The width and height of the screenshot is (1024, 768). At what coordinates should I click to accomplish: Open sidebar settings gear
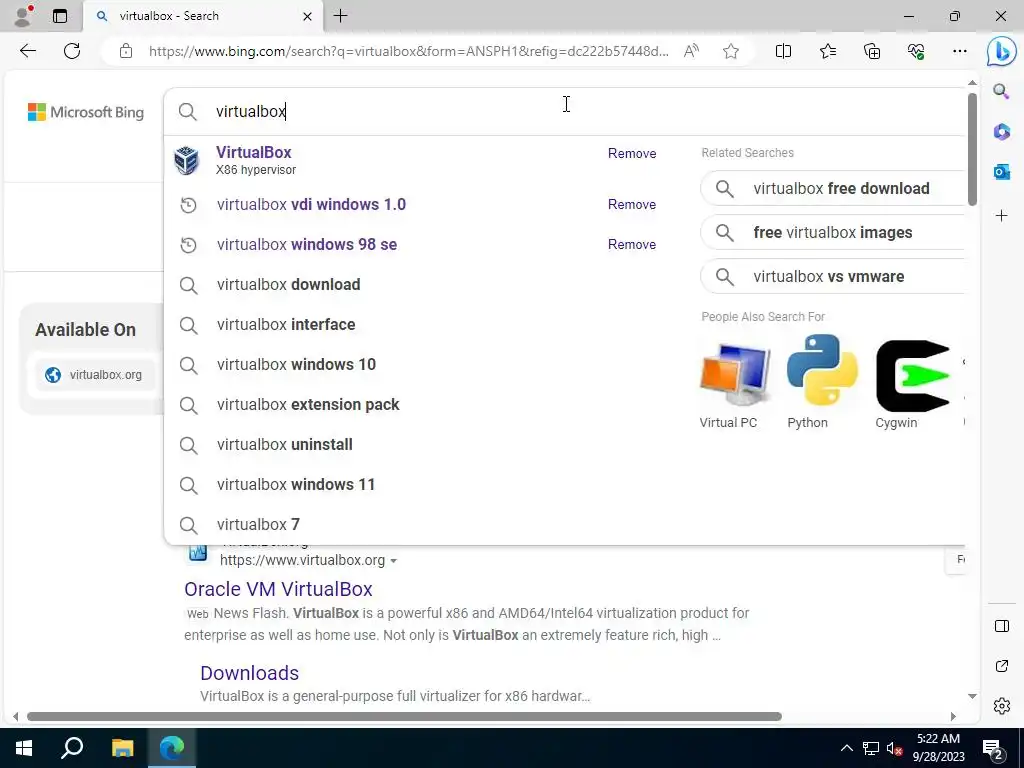pyautogui.click(x=1002, y=706)
